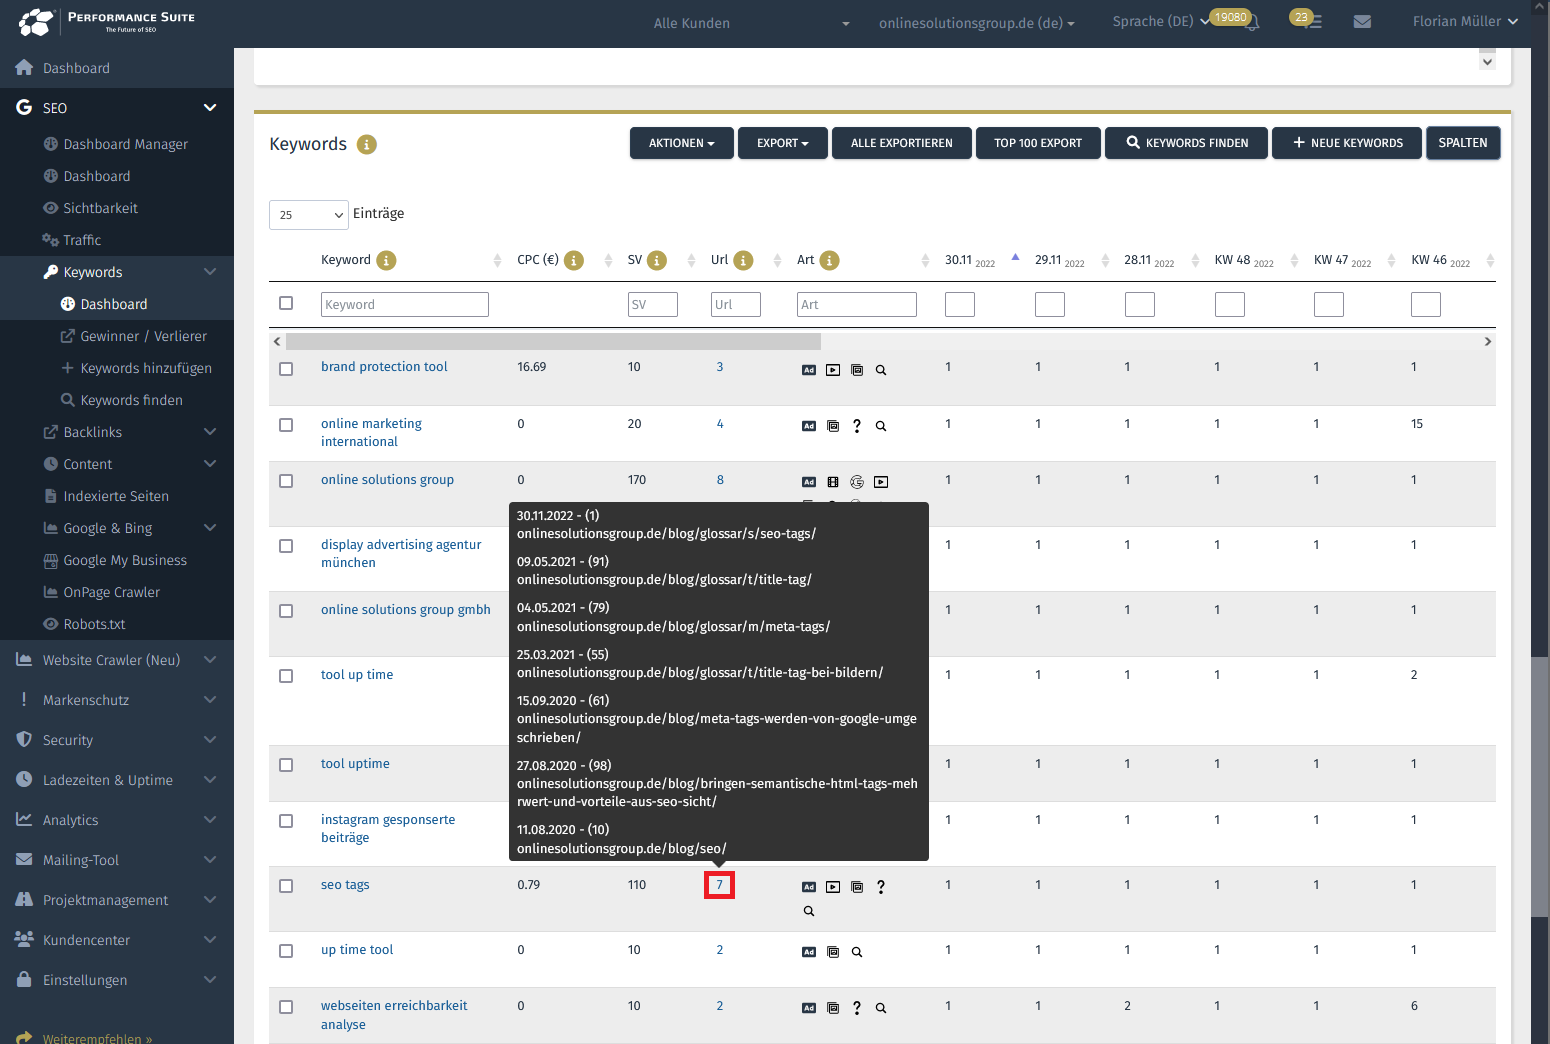Screen dimensions: 1550x1044
Task: Click the info icon next to SV column
Action: point(657,260)
